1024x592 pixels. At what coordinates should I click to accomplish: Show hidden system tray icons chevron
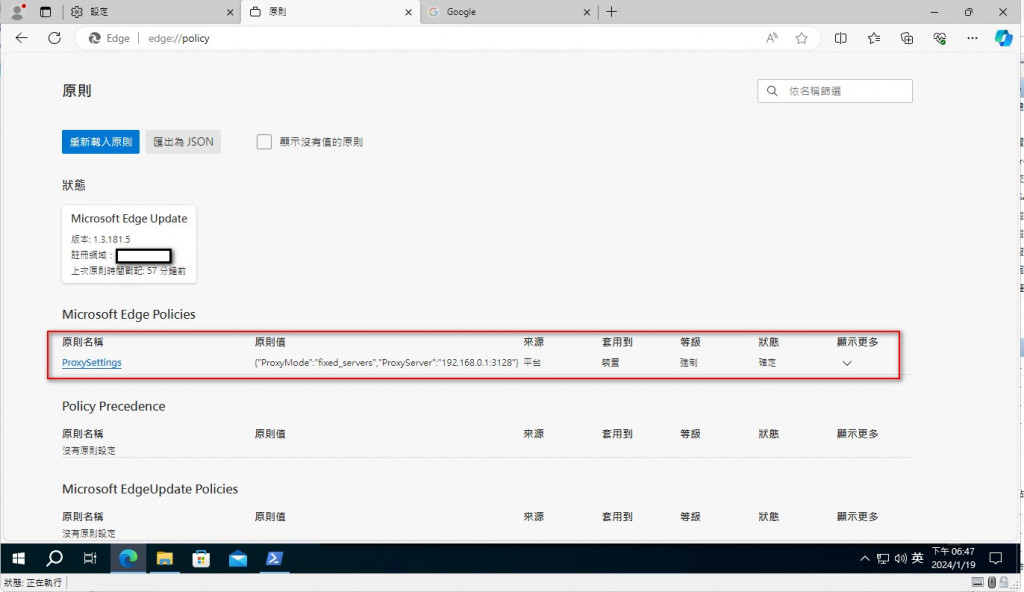pyautogui.click(x=865, y=559)
